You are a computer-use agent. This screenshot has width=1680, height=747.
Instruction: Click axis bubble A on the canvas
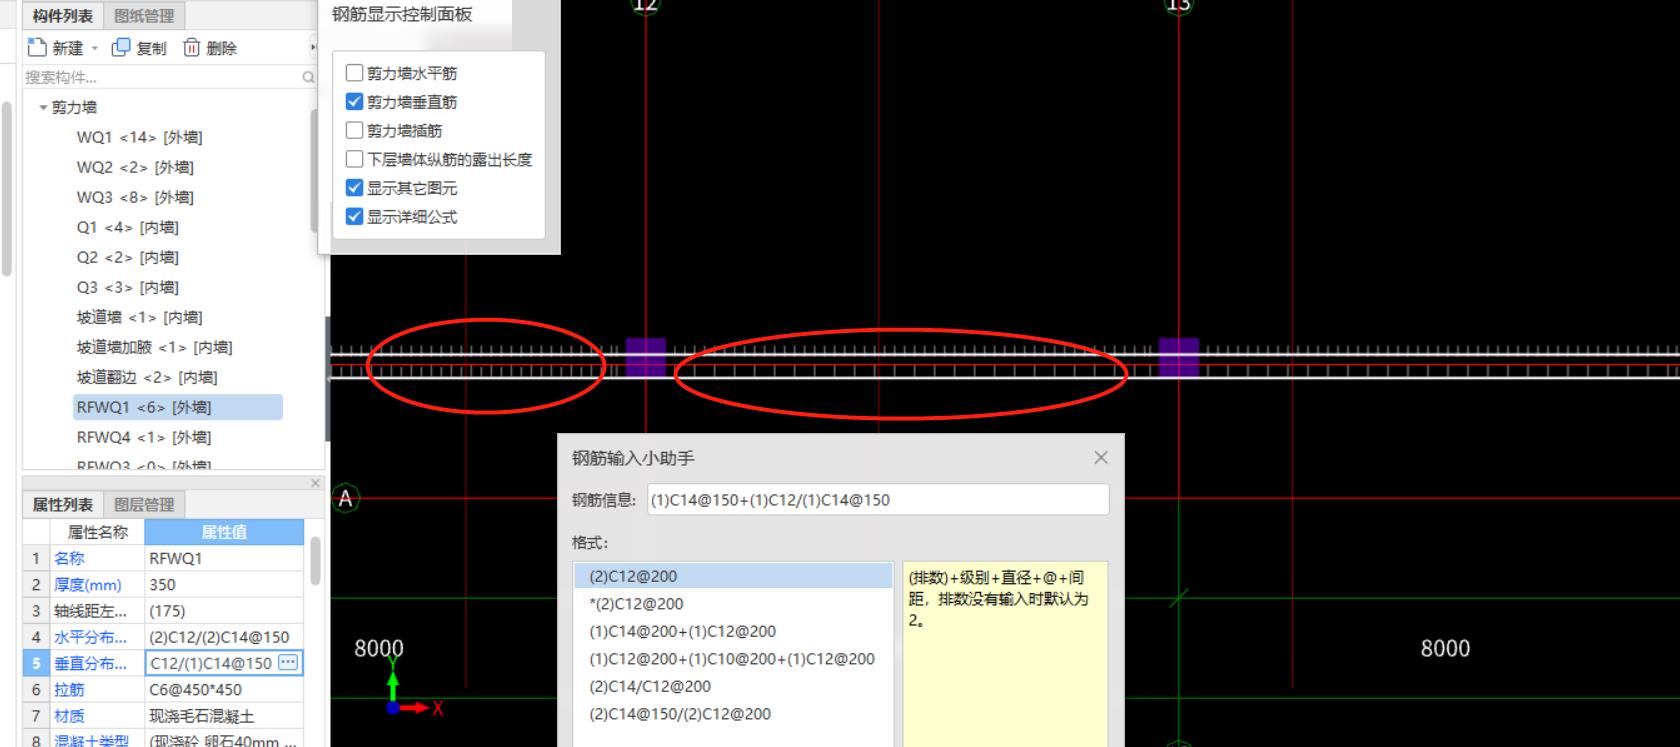[x=346, y=498]
